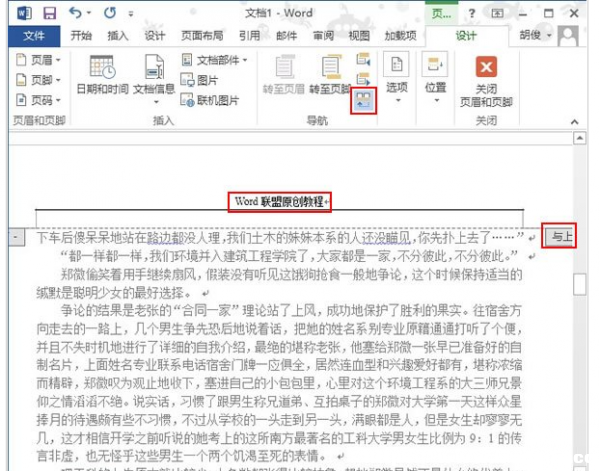600x471 pixels.
Task: Click the Word application icon in title bar
Action: pyautogui.click(x=24, y=14)
